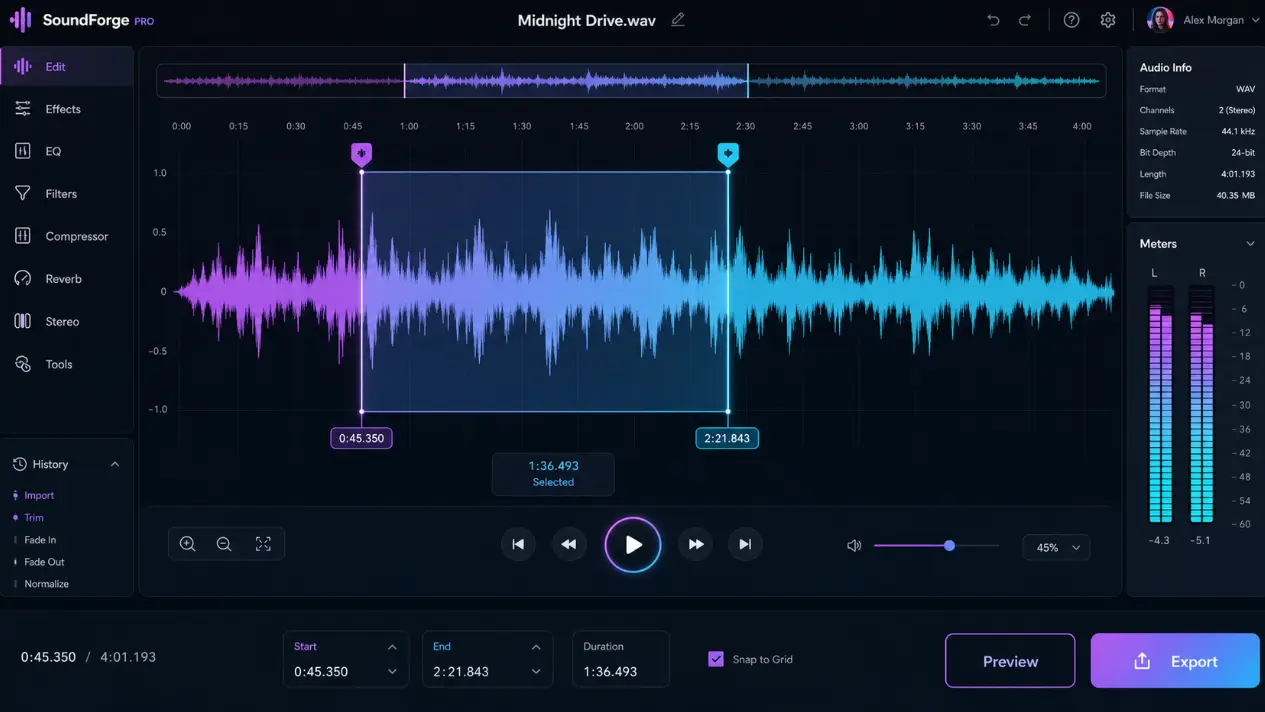Click Alex Morgan's profile avatar

pyautogui.click(x=1160, y=20)
